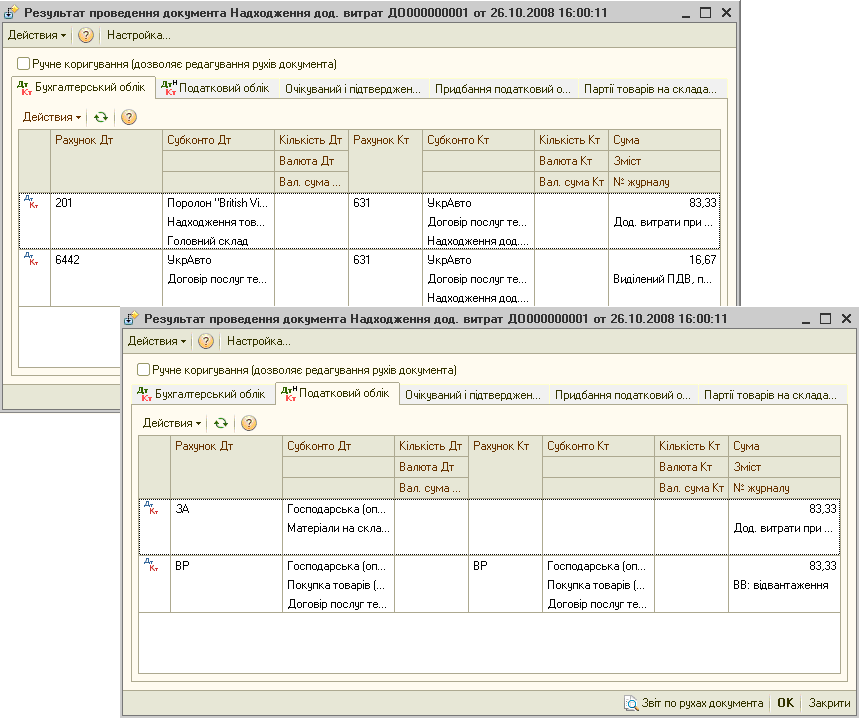Select Бухгалтерський облік tab in back window
859x718 pixels.
click(83, 88)
